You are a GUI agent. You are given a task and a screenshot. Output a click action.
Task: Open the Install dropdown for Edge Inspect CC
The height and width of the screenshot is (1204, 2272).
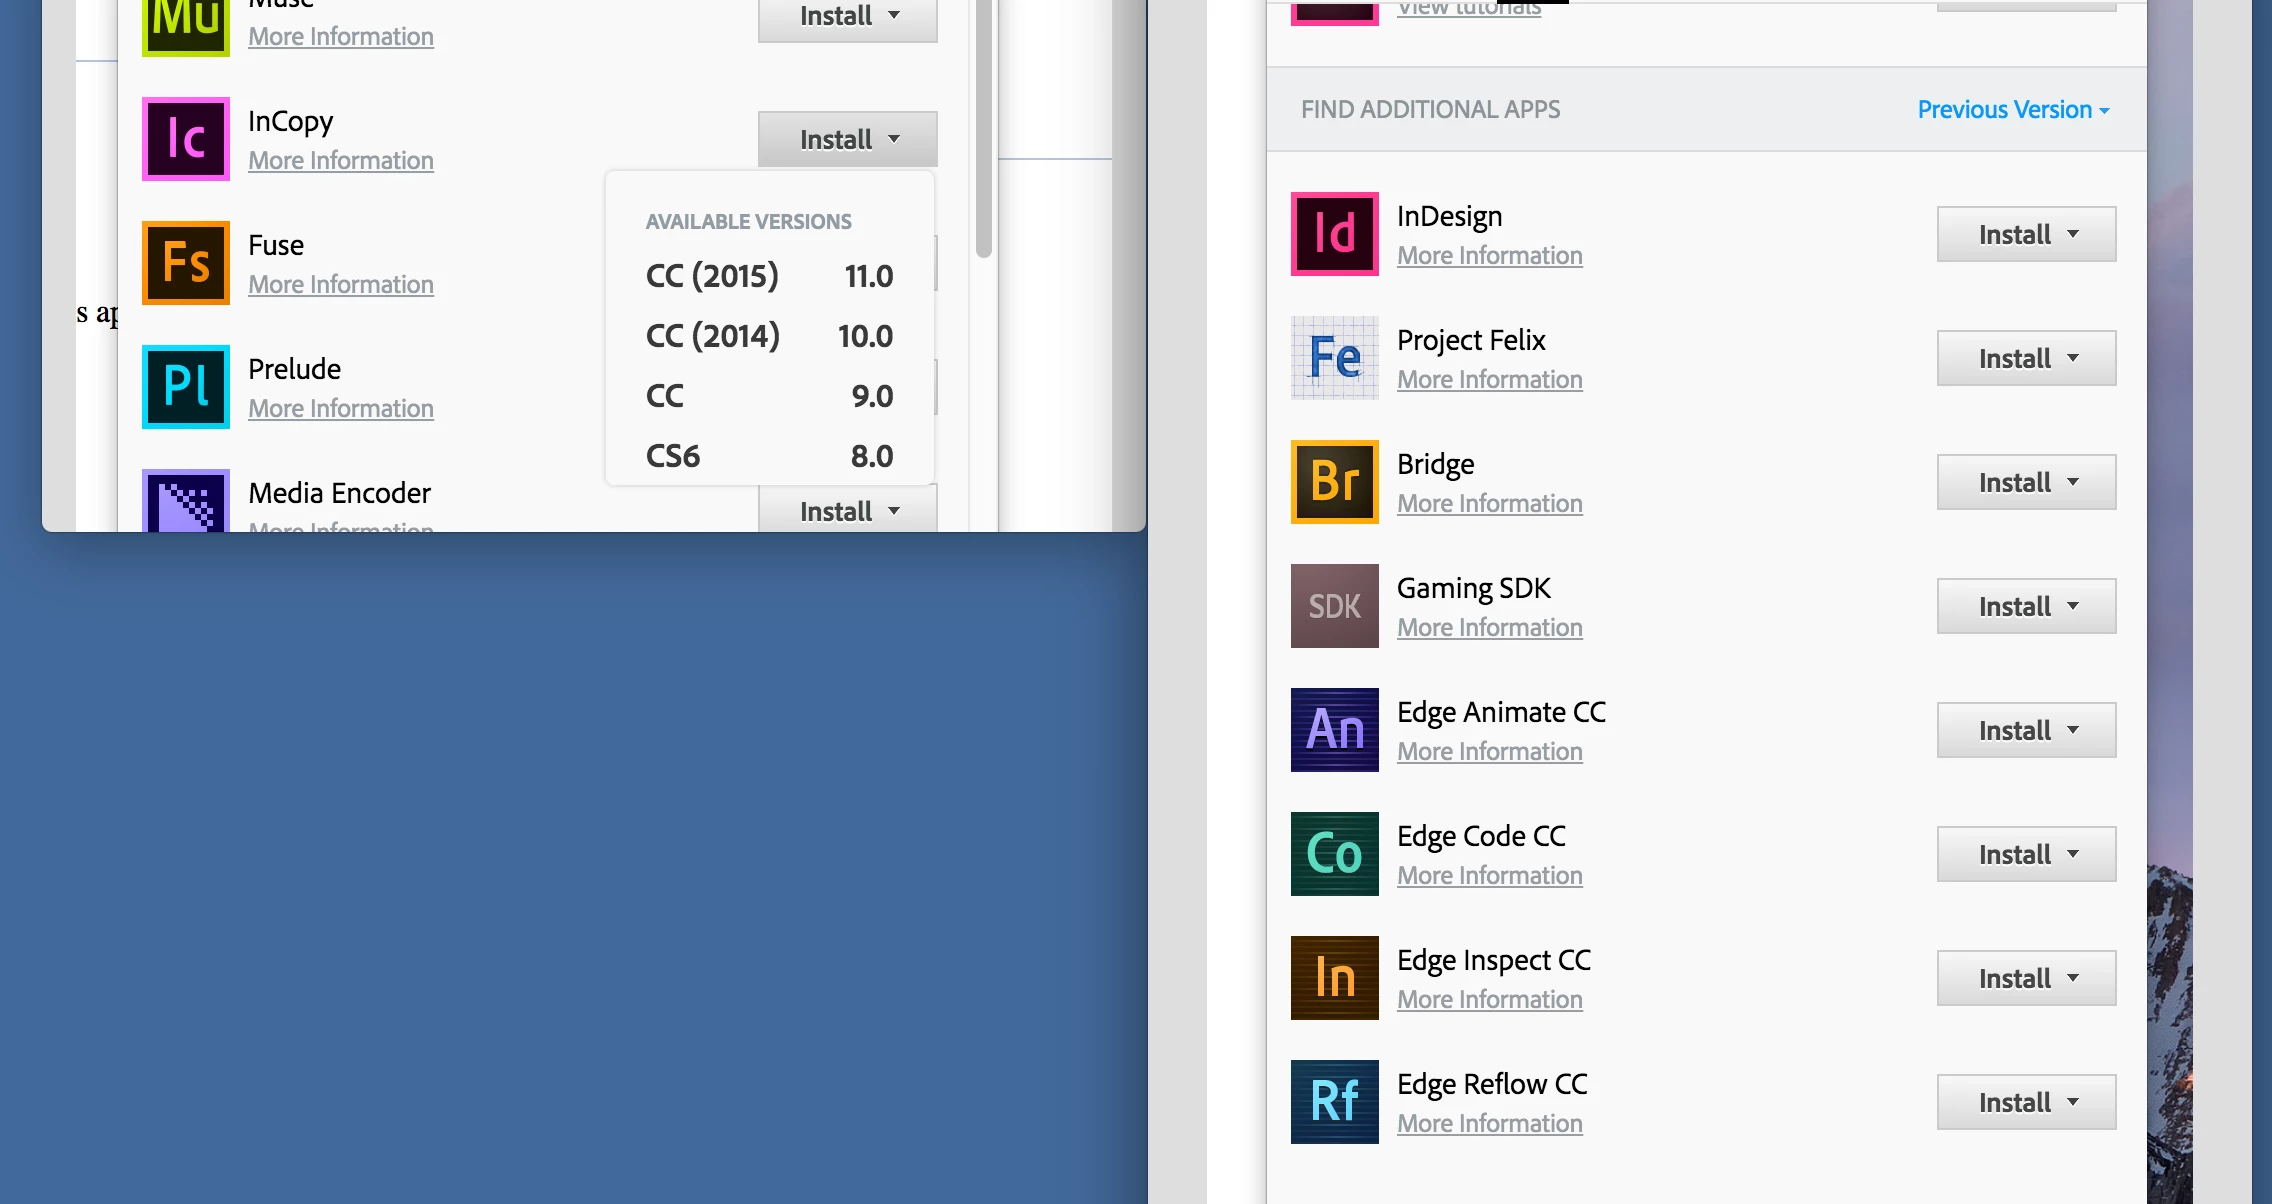click(2027, 978)
